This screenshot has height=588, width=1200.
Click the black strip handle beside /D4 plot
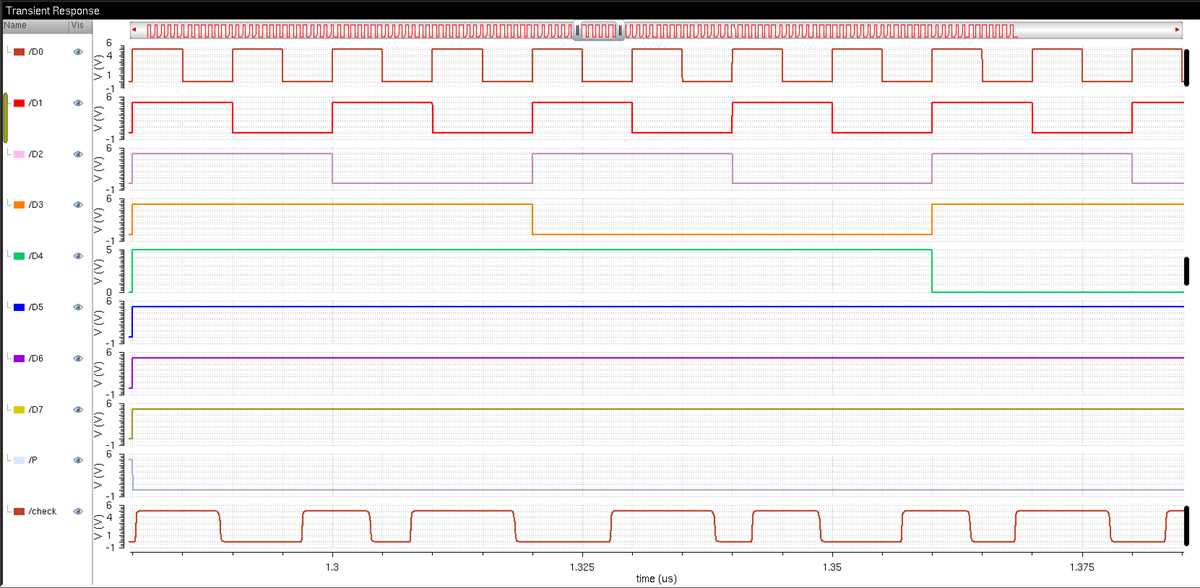(1186, 271)
